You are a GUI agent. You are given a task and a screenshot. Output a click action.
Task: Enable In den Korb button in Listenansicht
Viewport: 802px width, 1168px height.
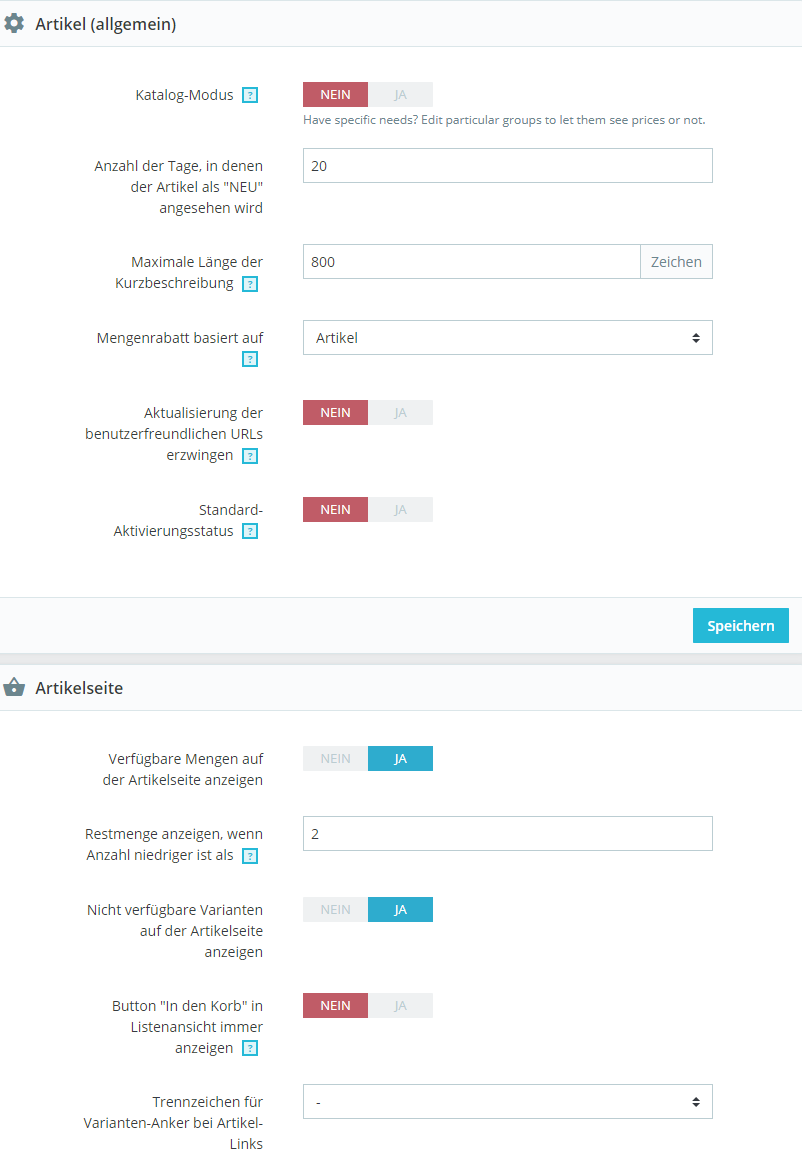coord(401,1006)
